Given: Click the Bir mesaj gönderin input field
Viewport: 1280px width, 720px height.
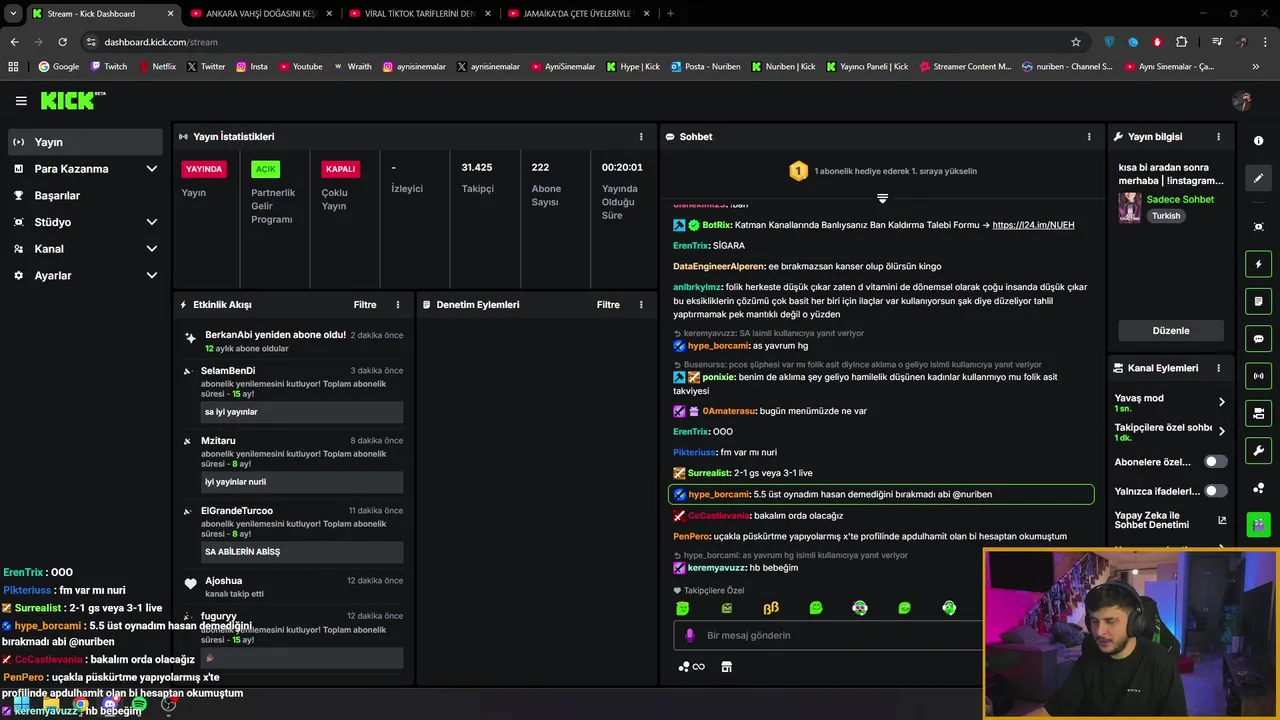Looking at the screenshot, I should [x=830, y=635].
